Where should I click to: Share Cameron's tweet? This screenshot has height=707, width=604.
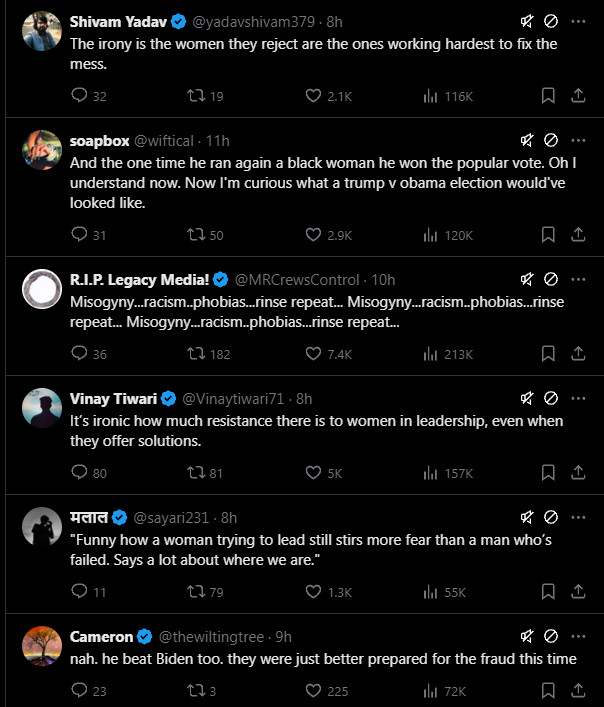click(x=578, y=690)
